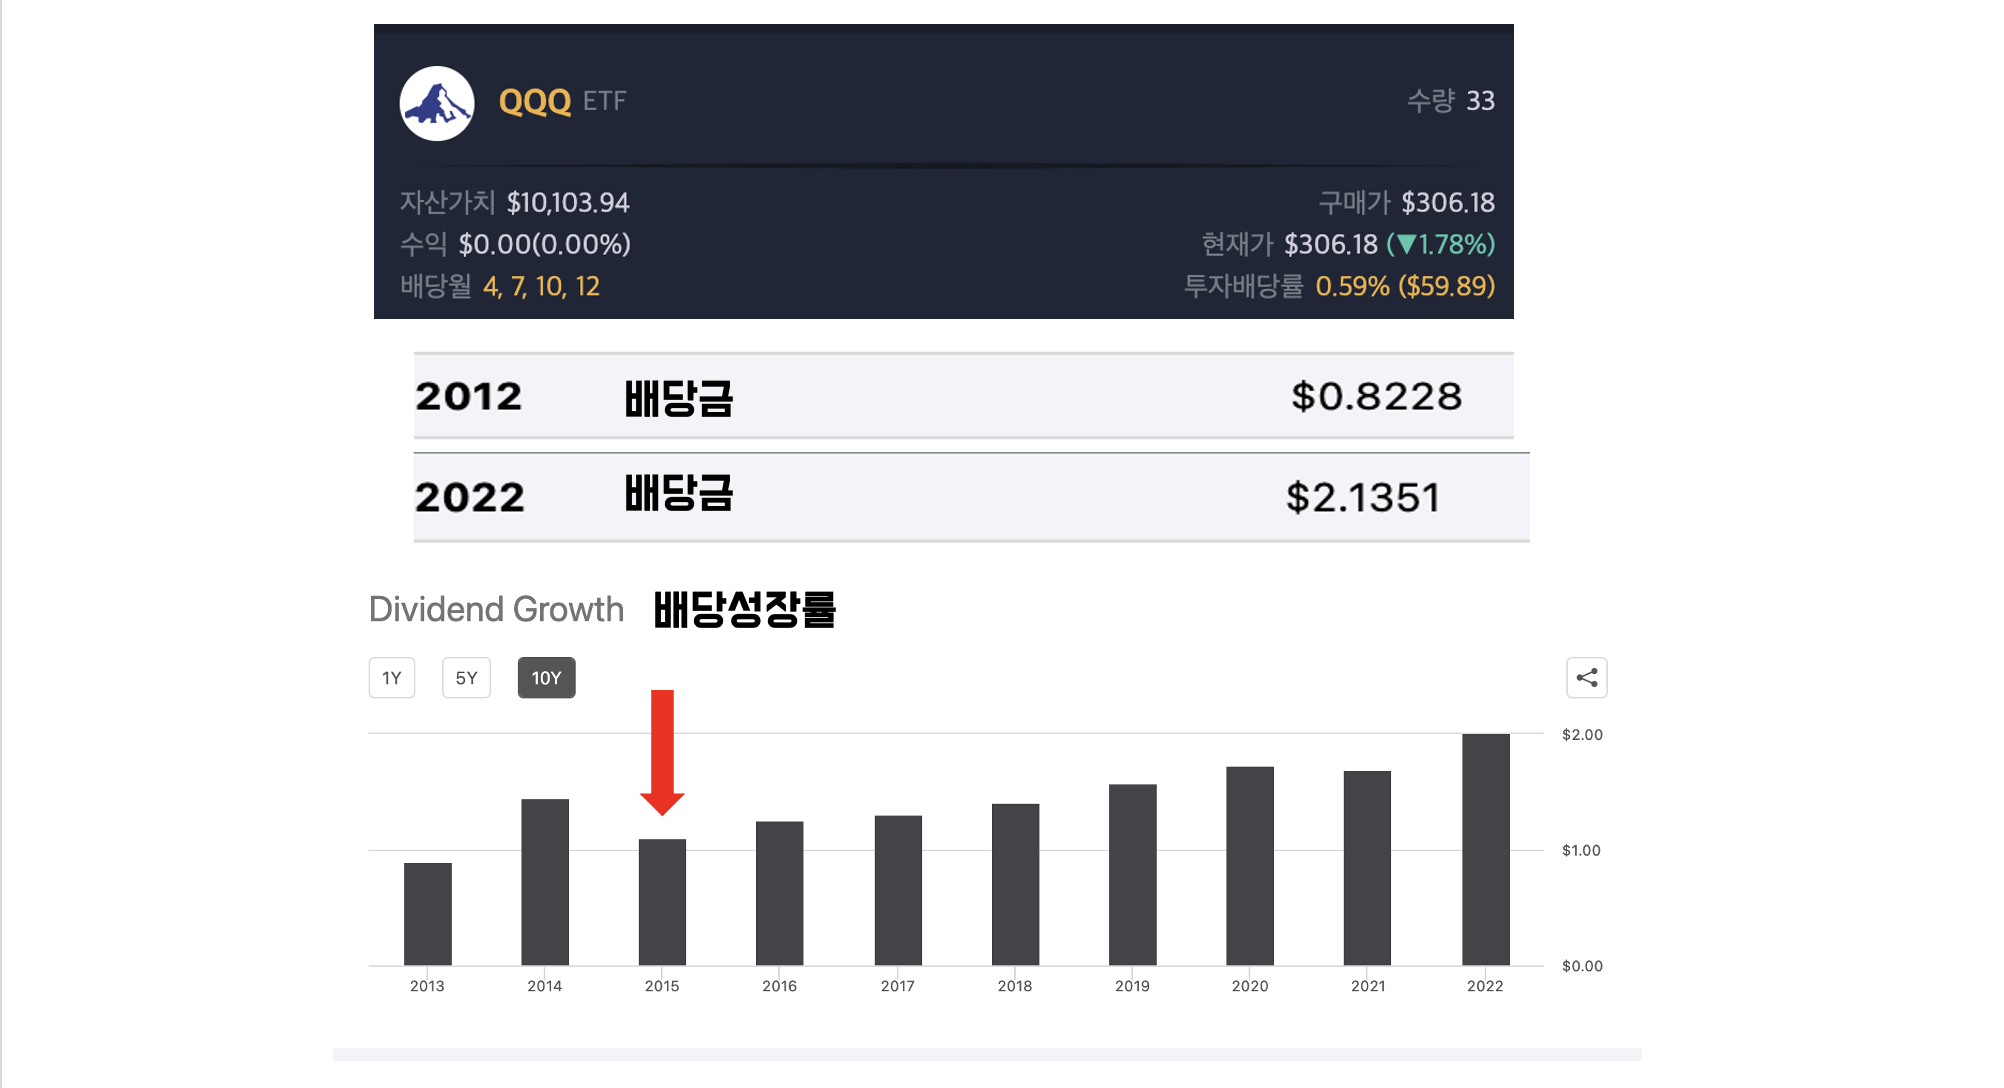Click the price change ▼1.78%

pos(1441,244)
